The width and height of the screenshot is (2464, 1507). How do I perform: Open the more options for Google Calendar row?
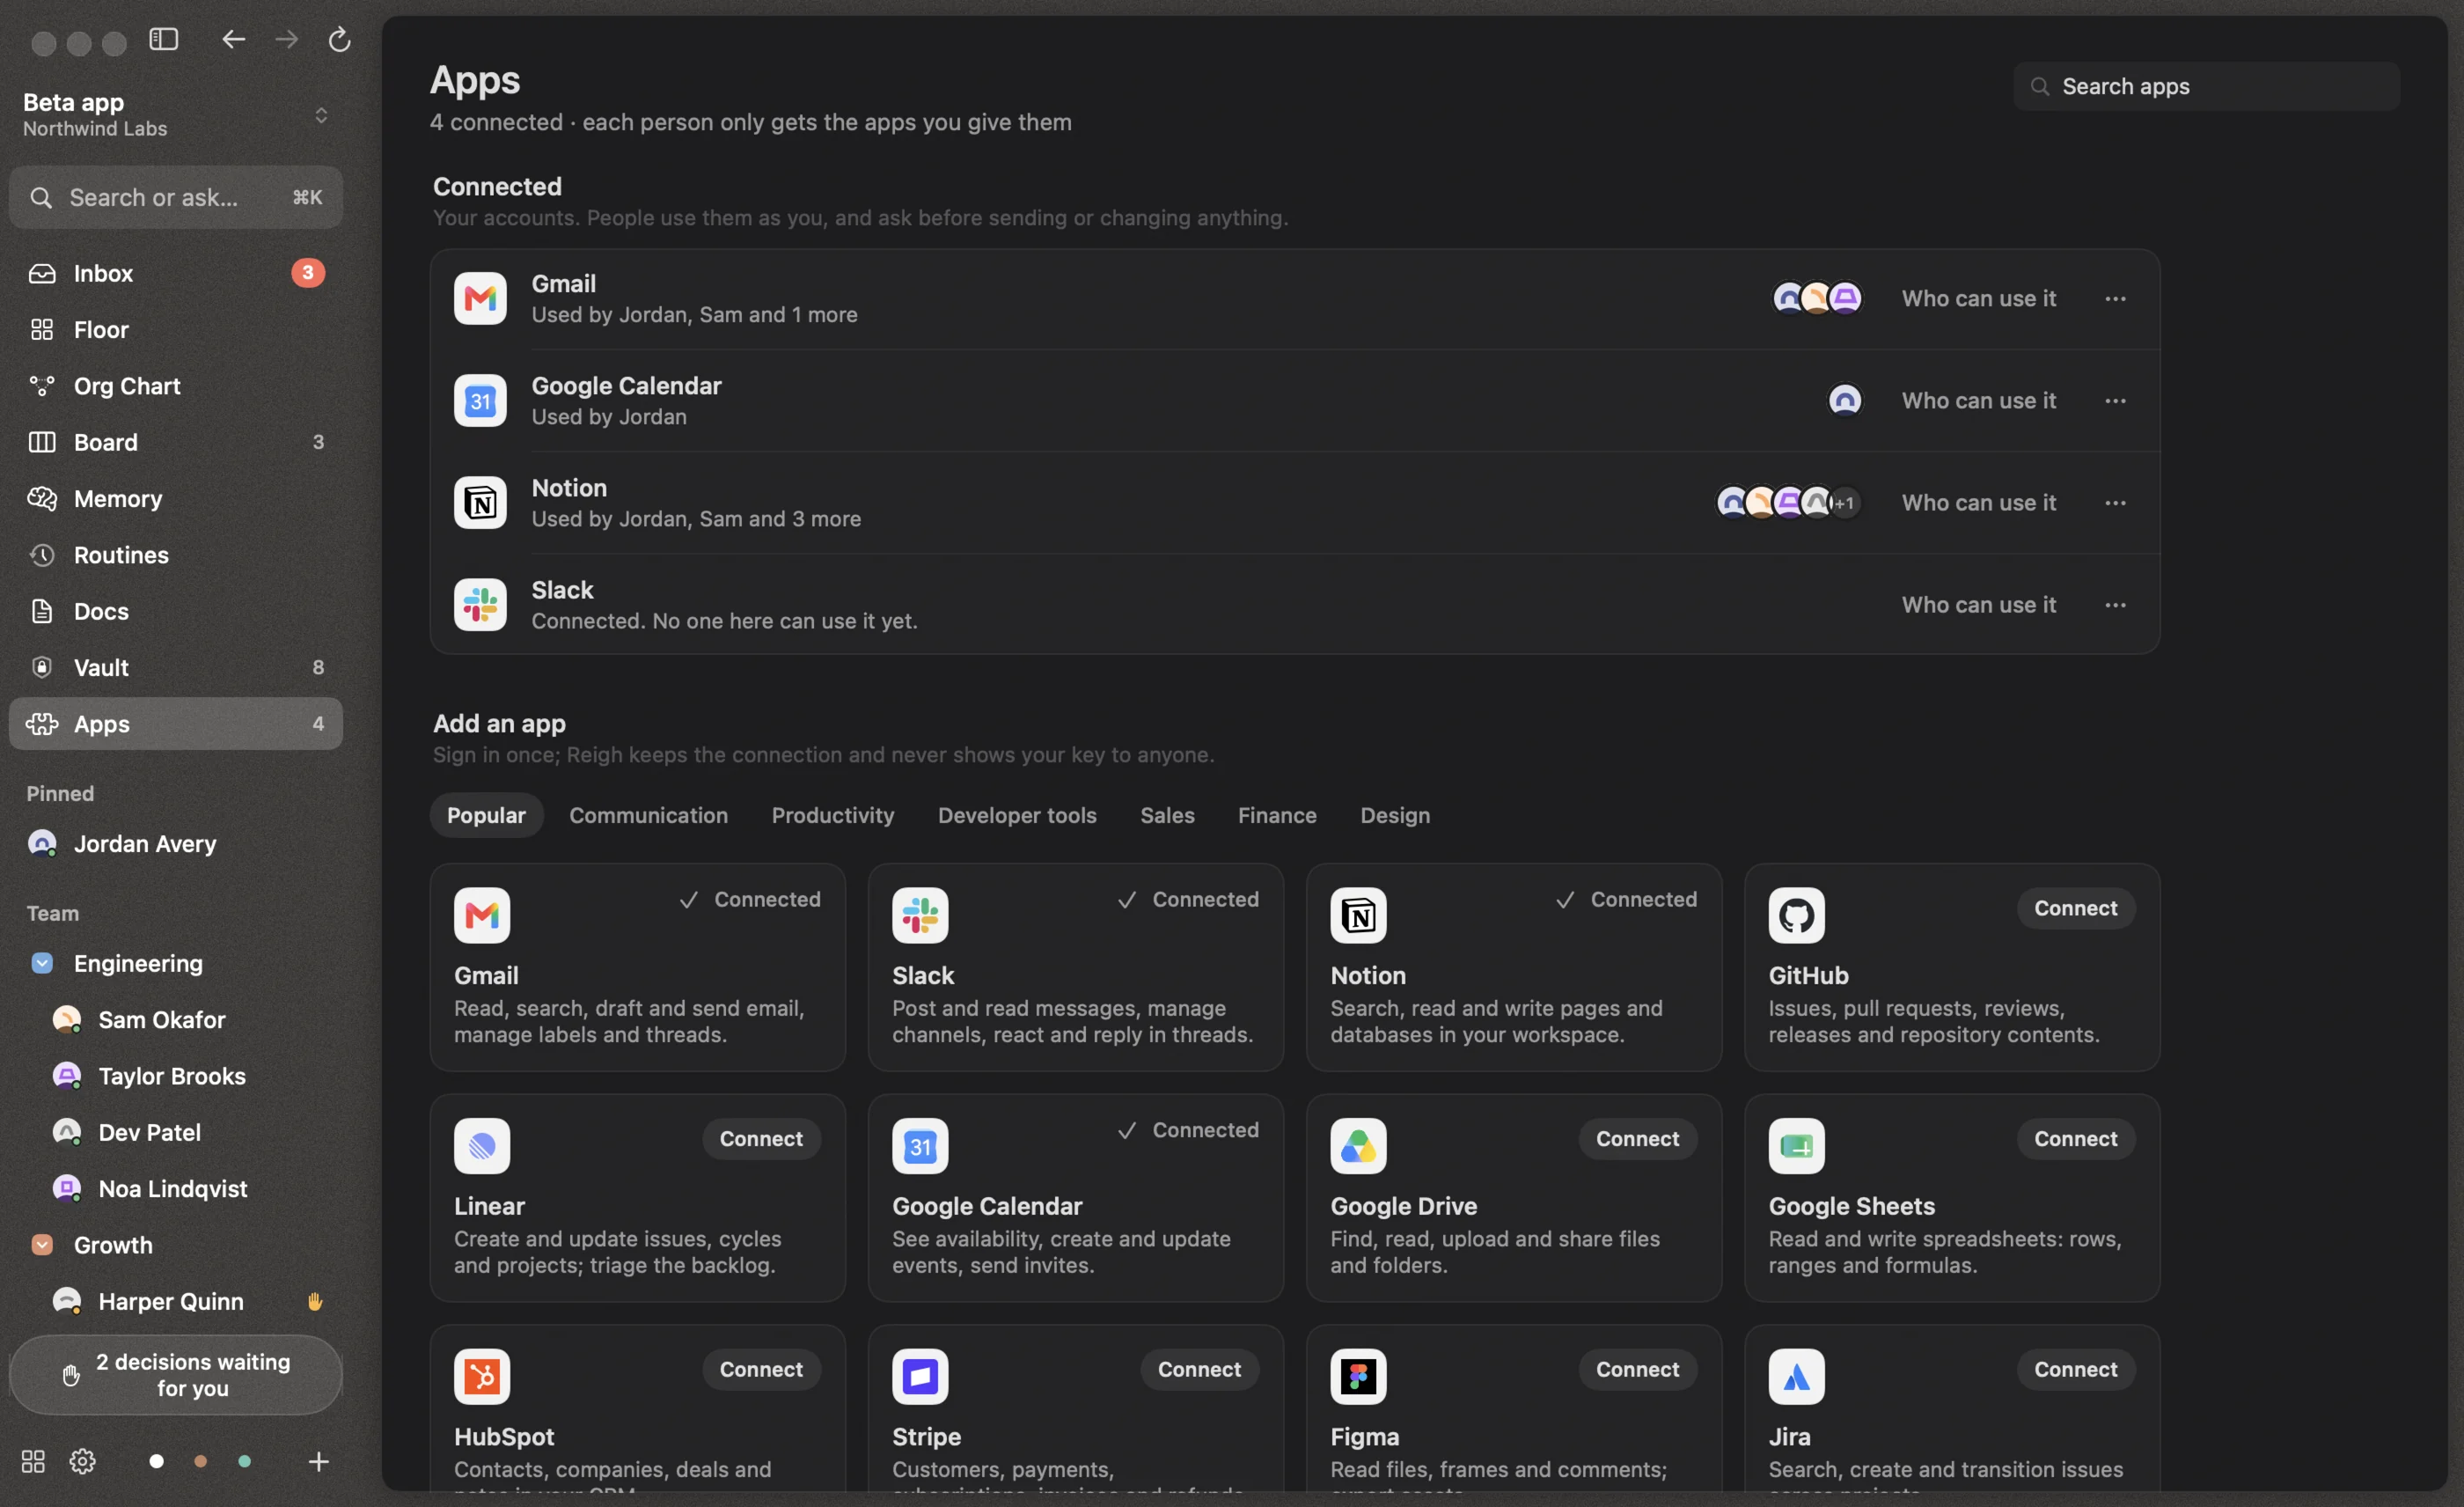click(2115, 400)
